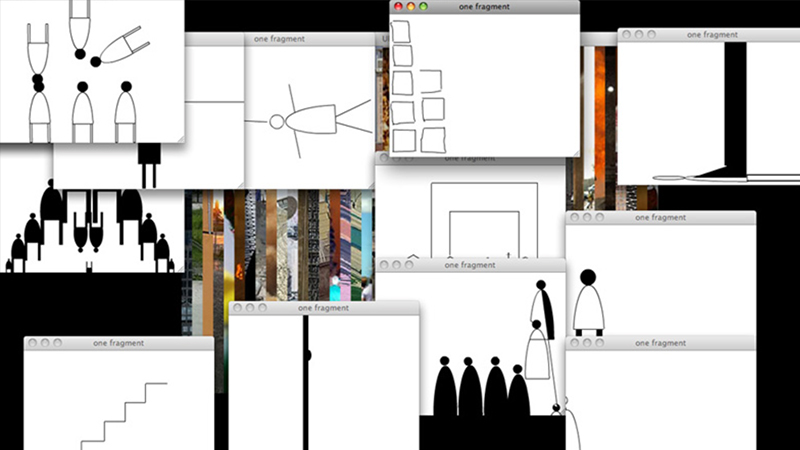This screenshot has height=450, width=800.
Task: Minimize the empty bottom-right one fragment window
Action: (587, 343)
